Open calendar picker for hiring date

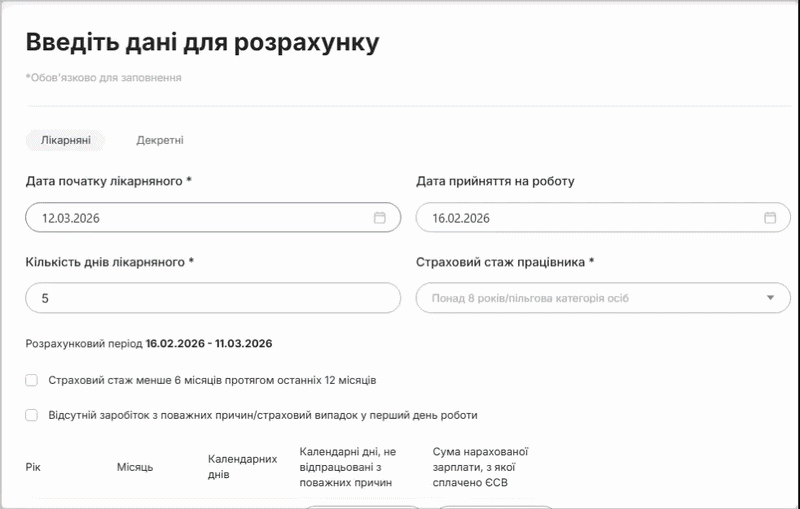[769, 218]
